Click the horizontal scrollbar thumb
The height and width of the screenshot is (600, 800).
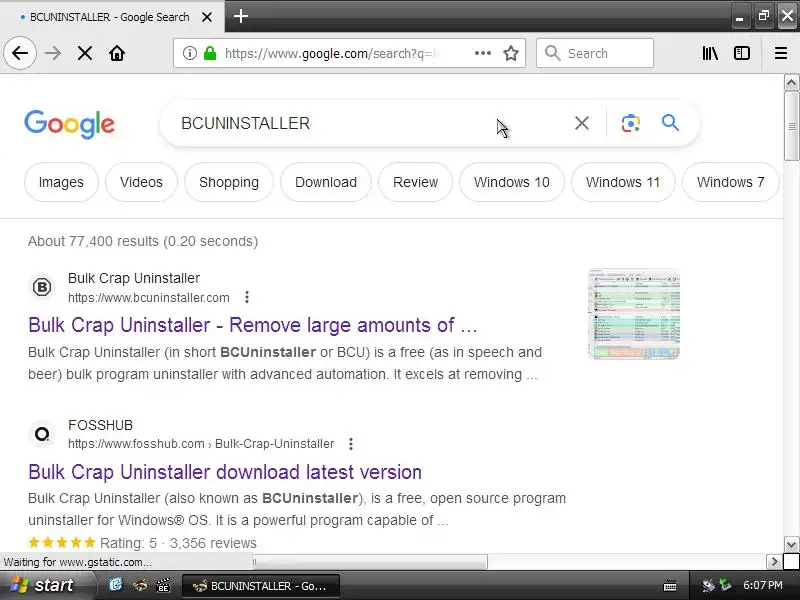(370, 562)
